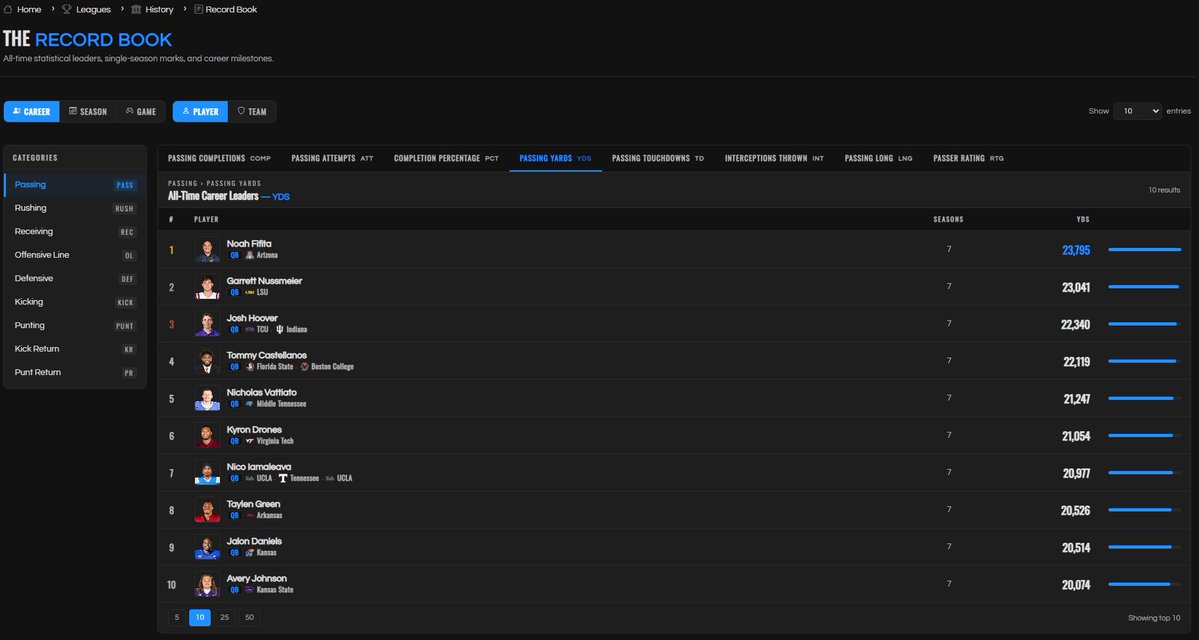The width and height of the screenshot is (1199, 640).
Task: Select the Kick Return category
Action: tap(75, 349)
